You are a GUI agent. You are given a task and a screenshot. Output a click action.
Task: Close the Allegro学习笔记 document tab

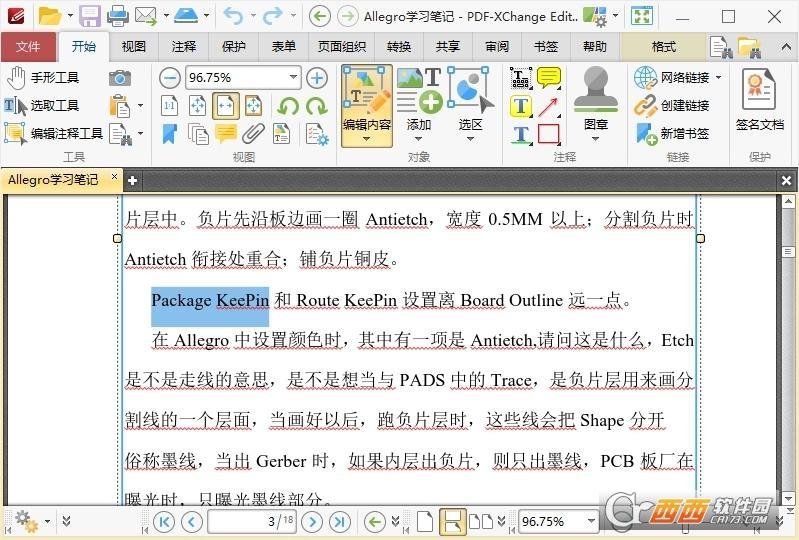(114, 177)
